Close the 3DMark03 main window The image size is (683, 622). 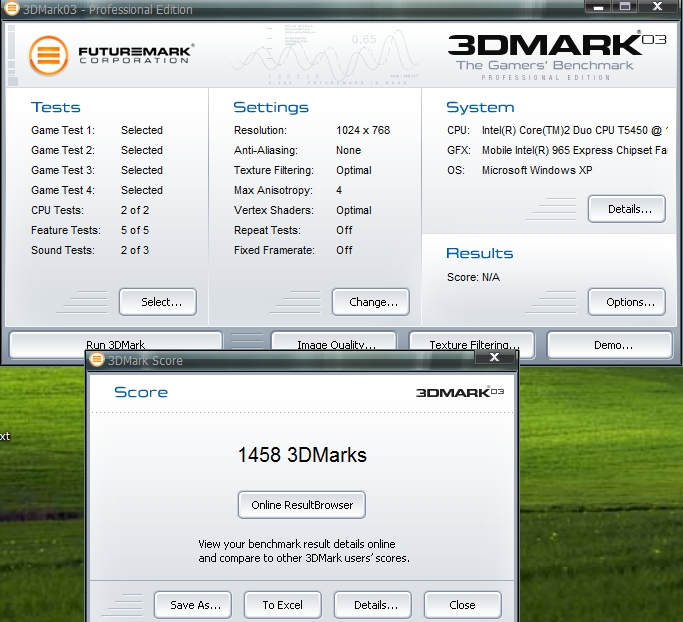click(657, 7)
